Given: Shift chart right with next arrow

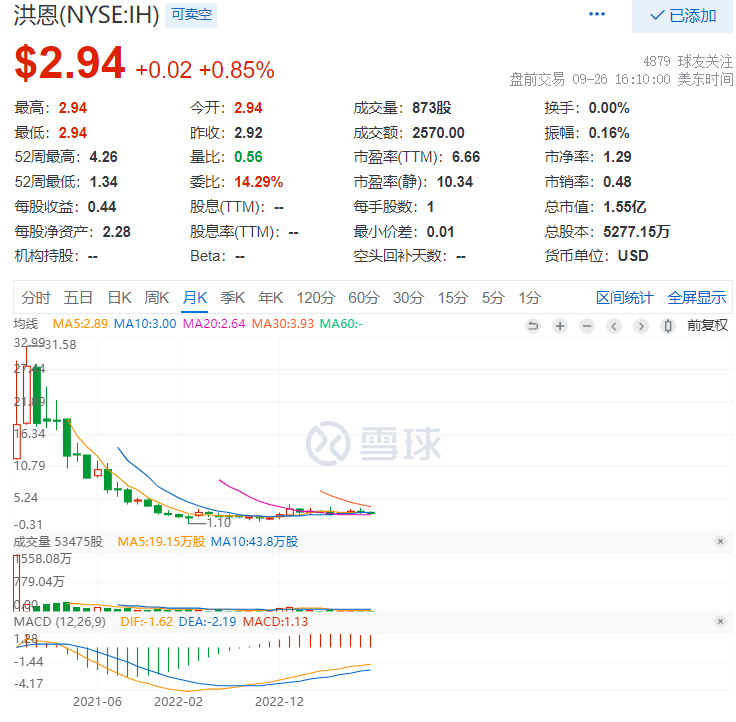Looking at the screenshot, I should click(x=641, y=325).
